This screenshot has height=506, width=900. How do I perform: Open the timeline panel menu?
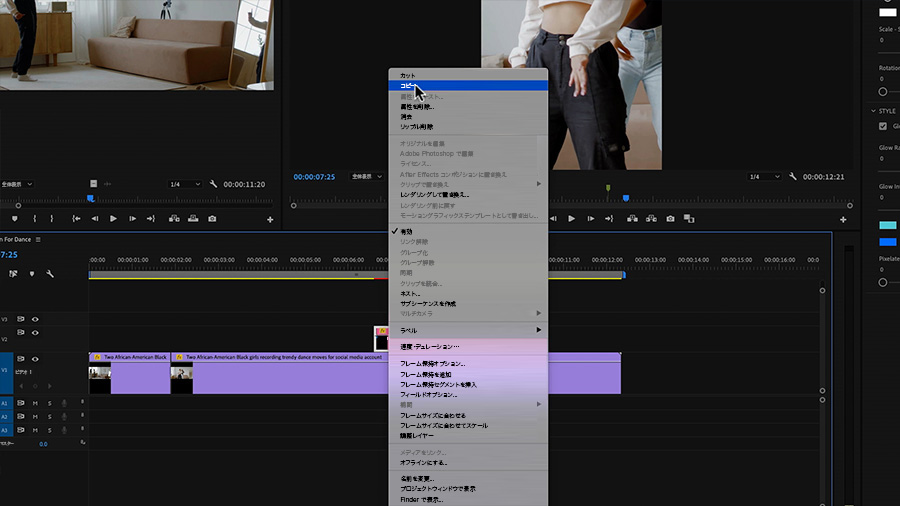point(38,239)
